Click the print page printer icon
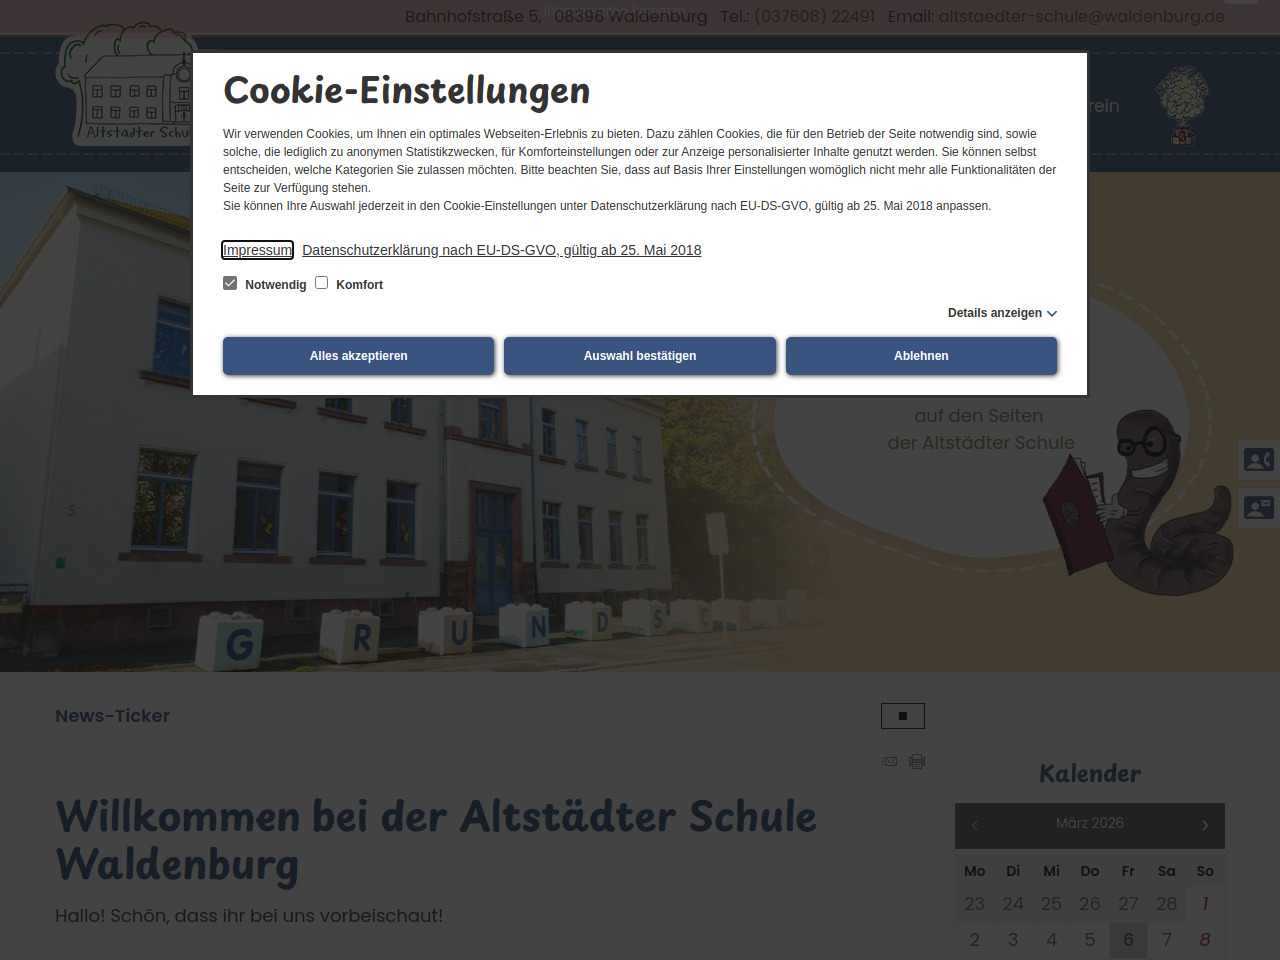The width and height of the screenshot is (1280, 960). click(x=917, y=762)
